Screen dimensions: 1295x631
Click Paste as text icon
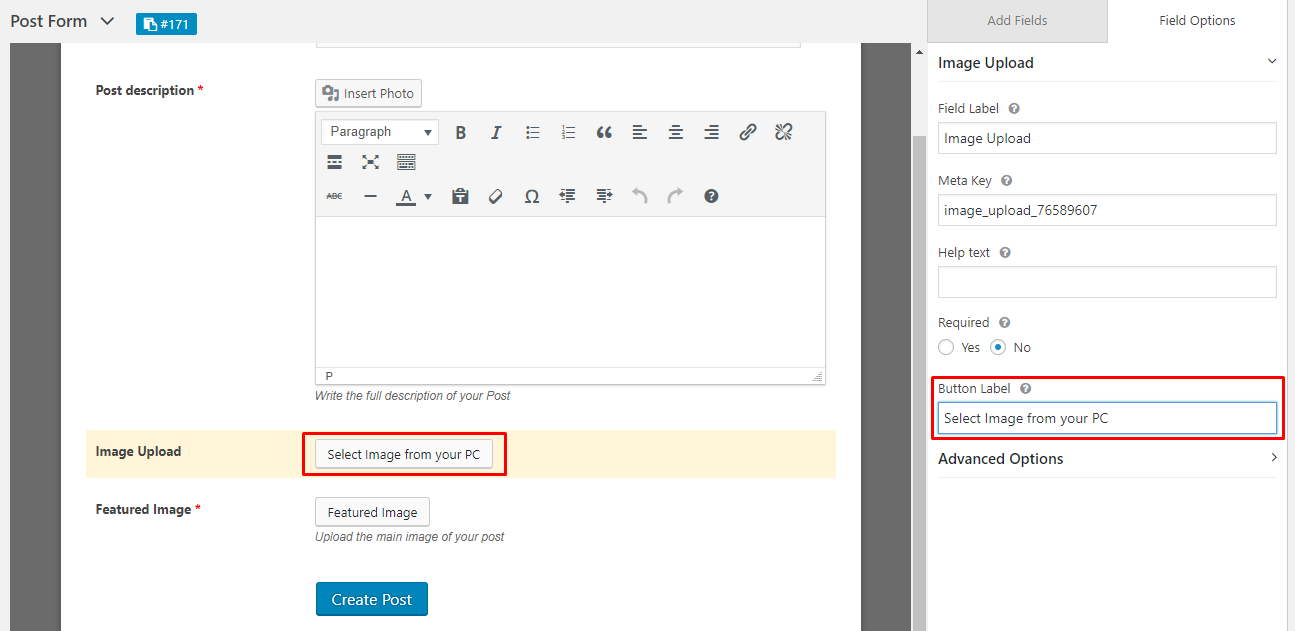click(460, 196)
